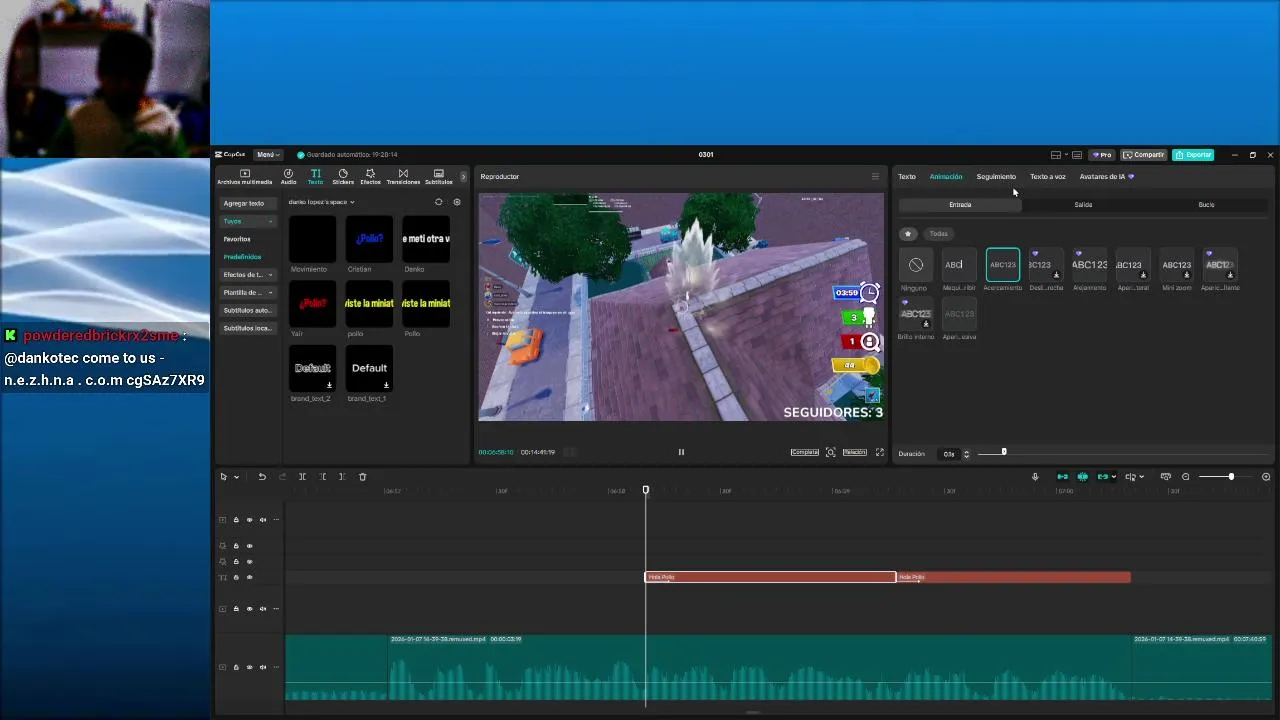Click the timeline zoom-out magnifier
This screenshot has width=1280, height=720.
(1186, 477)
